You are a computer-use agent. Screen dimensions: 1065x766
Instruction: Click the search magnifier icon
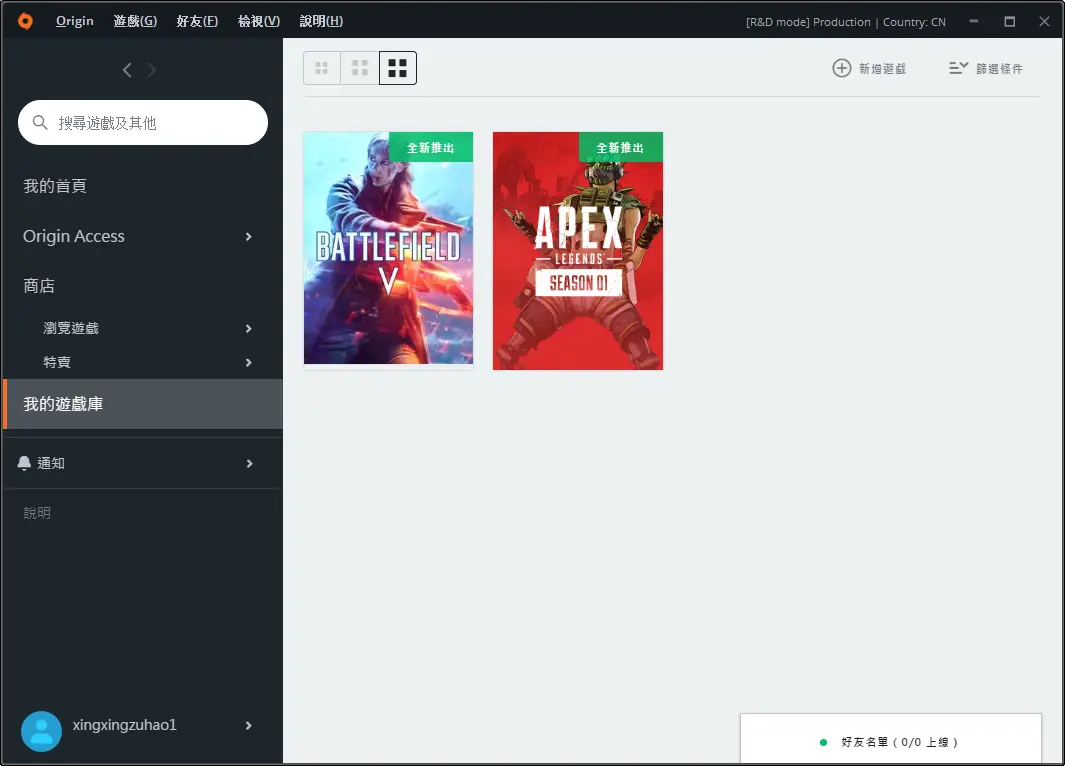coord(40,122)
